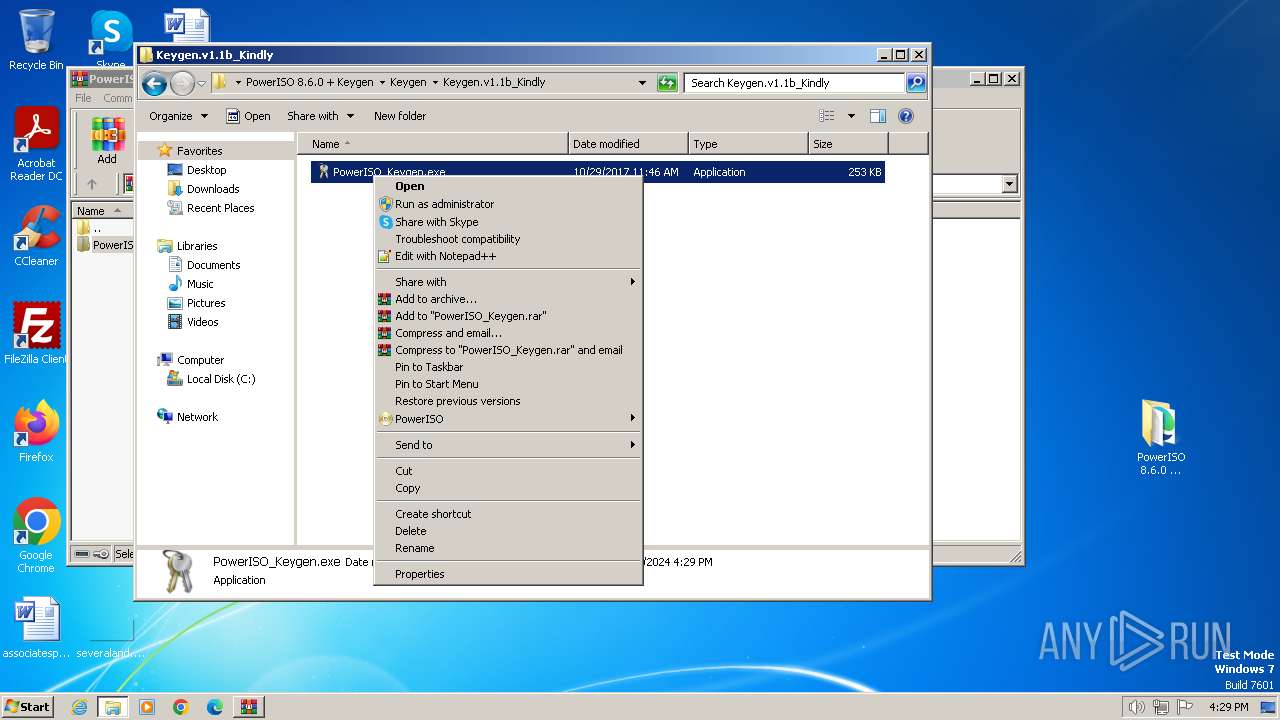Choose Share with Skype
The image size is (1280, 720).
508,222
